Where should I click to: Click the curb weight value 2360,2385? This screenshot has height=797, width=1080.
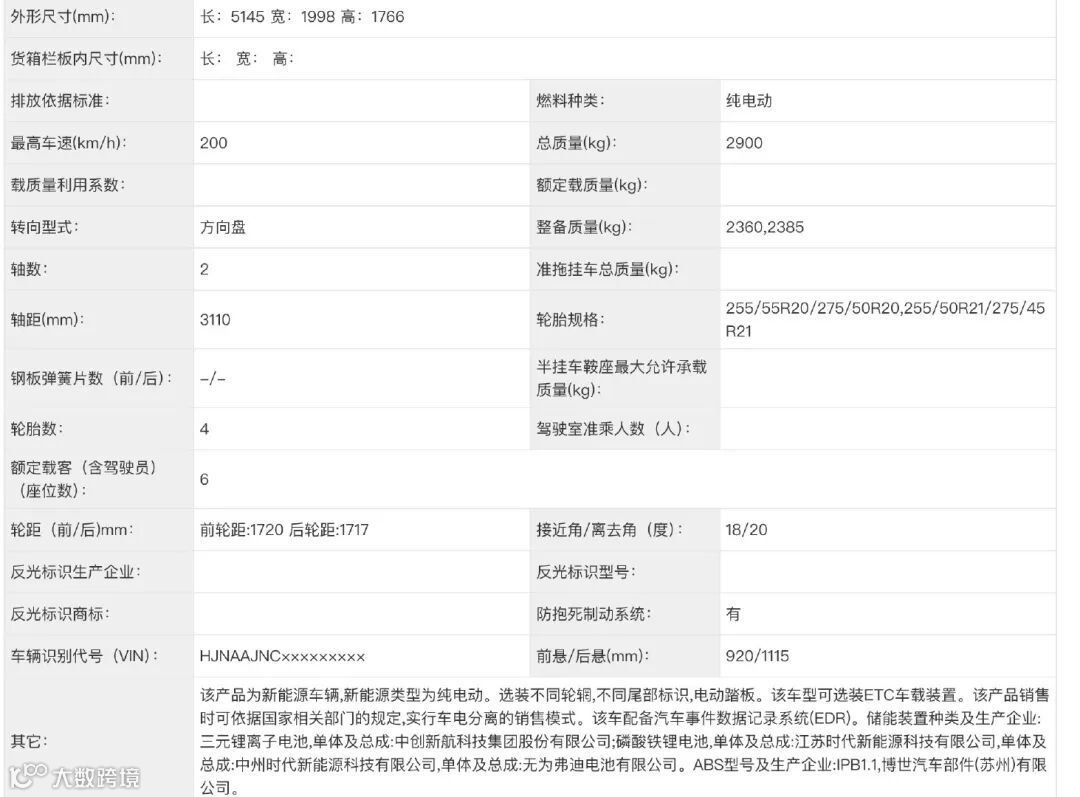tap(765, 227)
